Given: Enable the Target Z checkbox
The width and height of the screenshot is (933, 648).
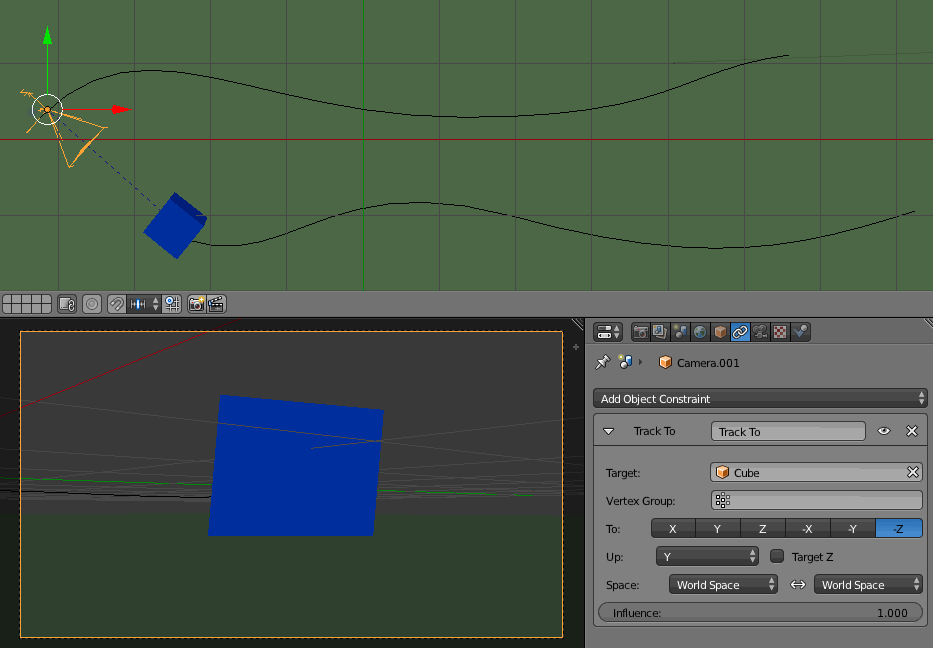Looking at the screenshot, I should click(x=777, y=556).
